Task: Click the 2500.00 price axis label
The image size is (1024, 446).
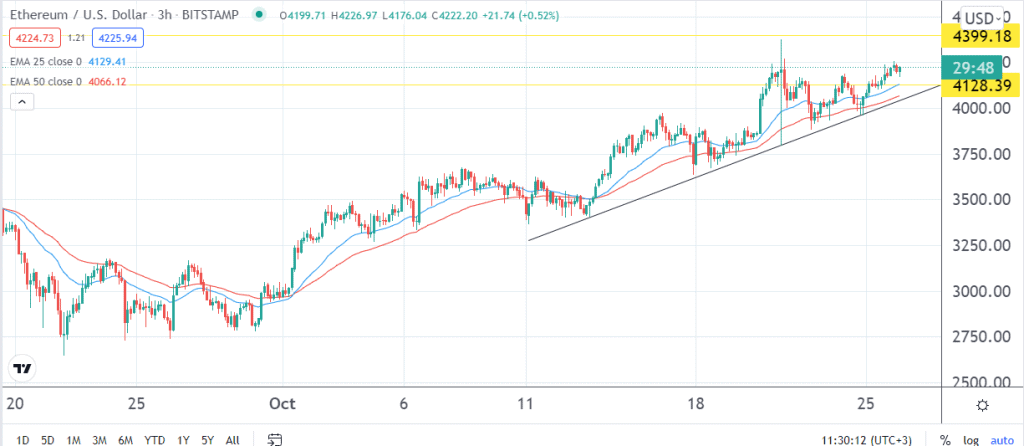Action: (x=980, y=383)
